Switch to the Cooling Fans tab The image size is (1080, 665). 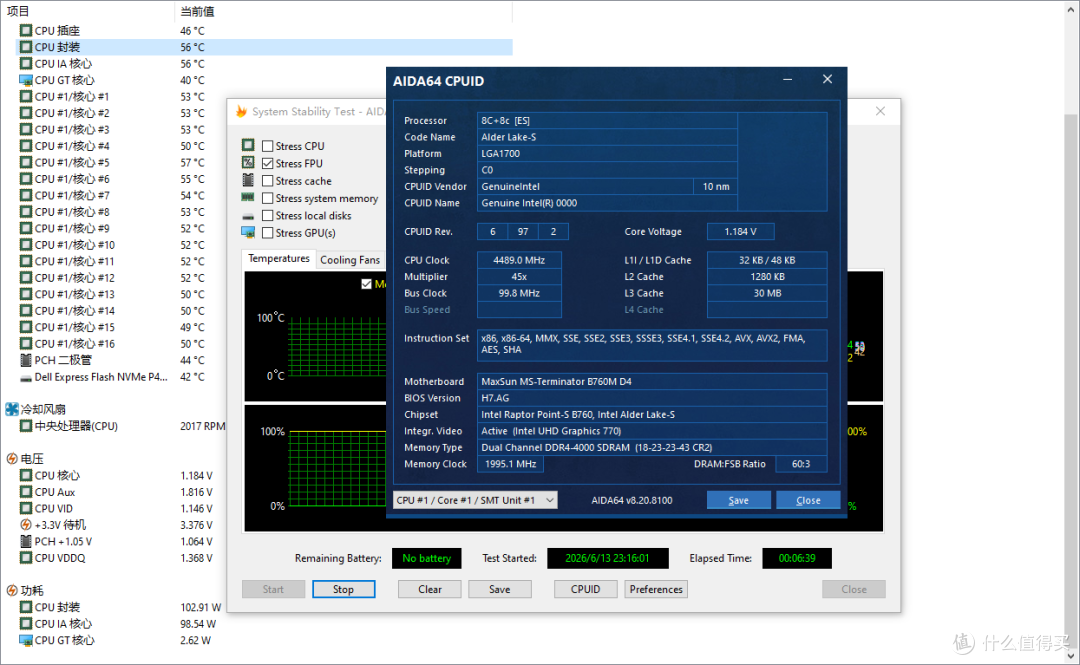(350, 260)
